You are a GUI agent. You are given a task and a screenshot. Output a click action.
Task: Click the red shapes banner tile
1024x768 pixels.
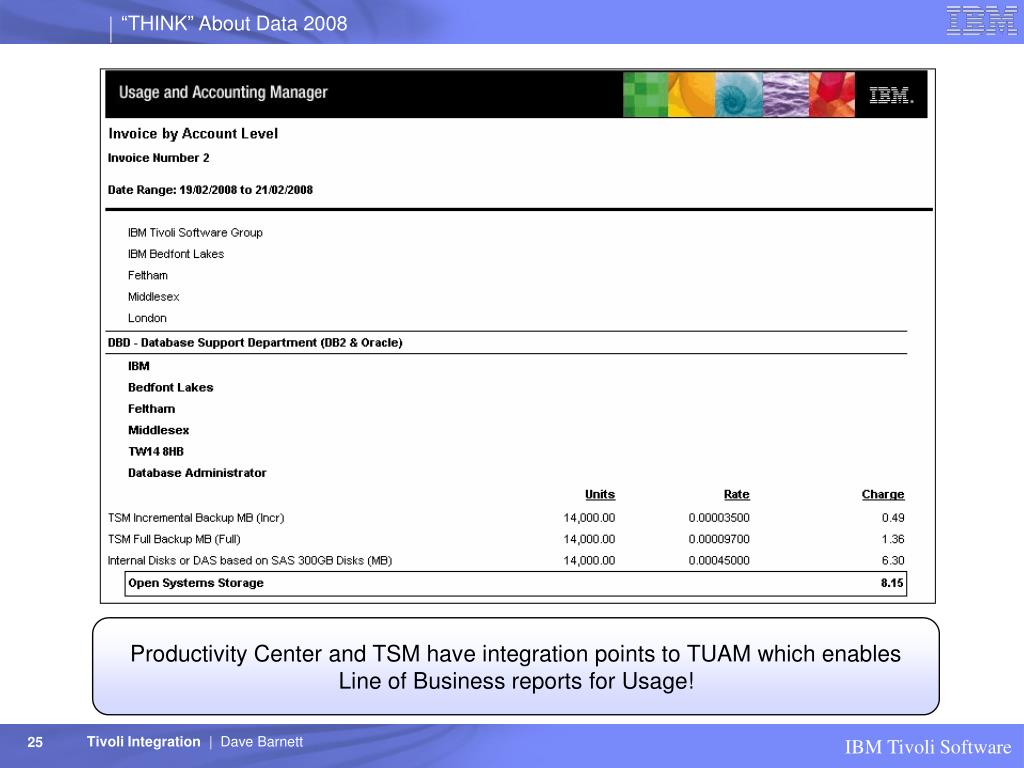(832, 95)
